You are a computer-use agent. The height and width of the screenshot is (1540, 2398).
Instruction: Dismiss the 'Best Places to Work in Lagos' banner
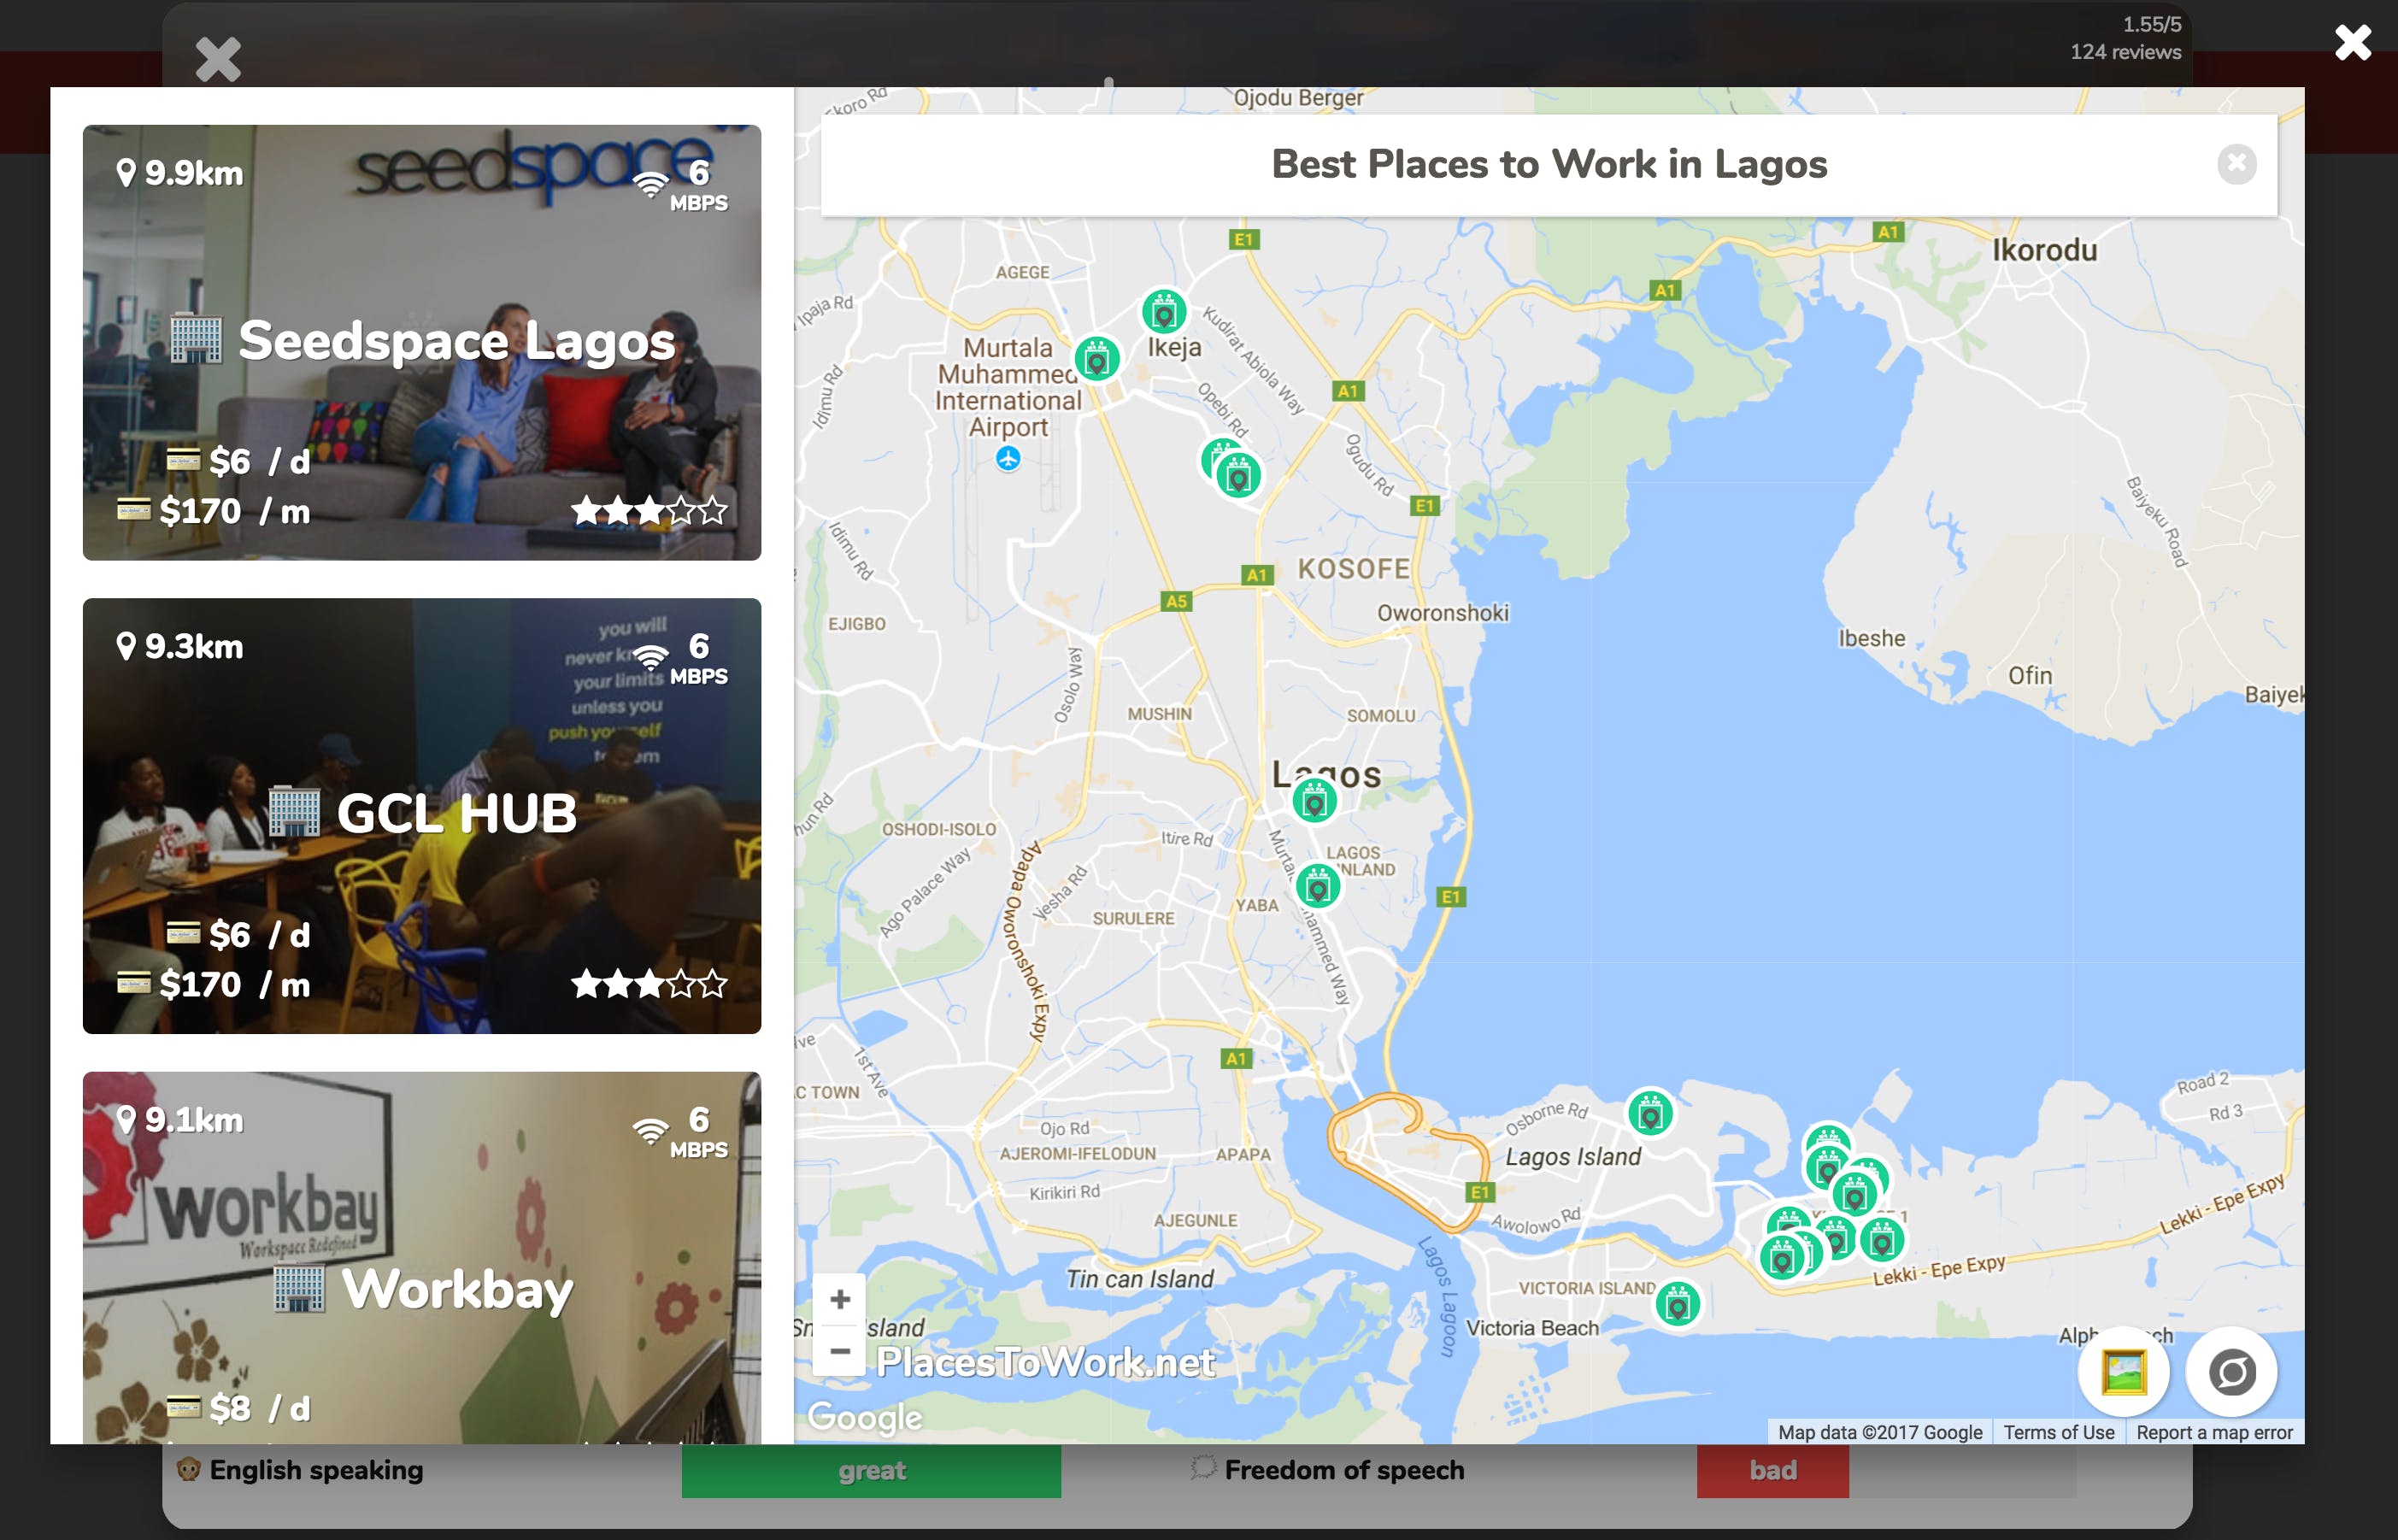pyautogui.click(x=2236, y=164)
